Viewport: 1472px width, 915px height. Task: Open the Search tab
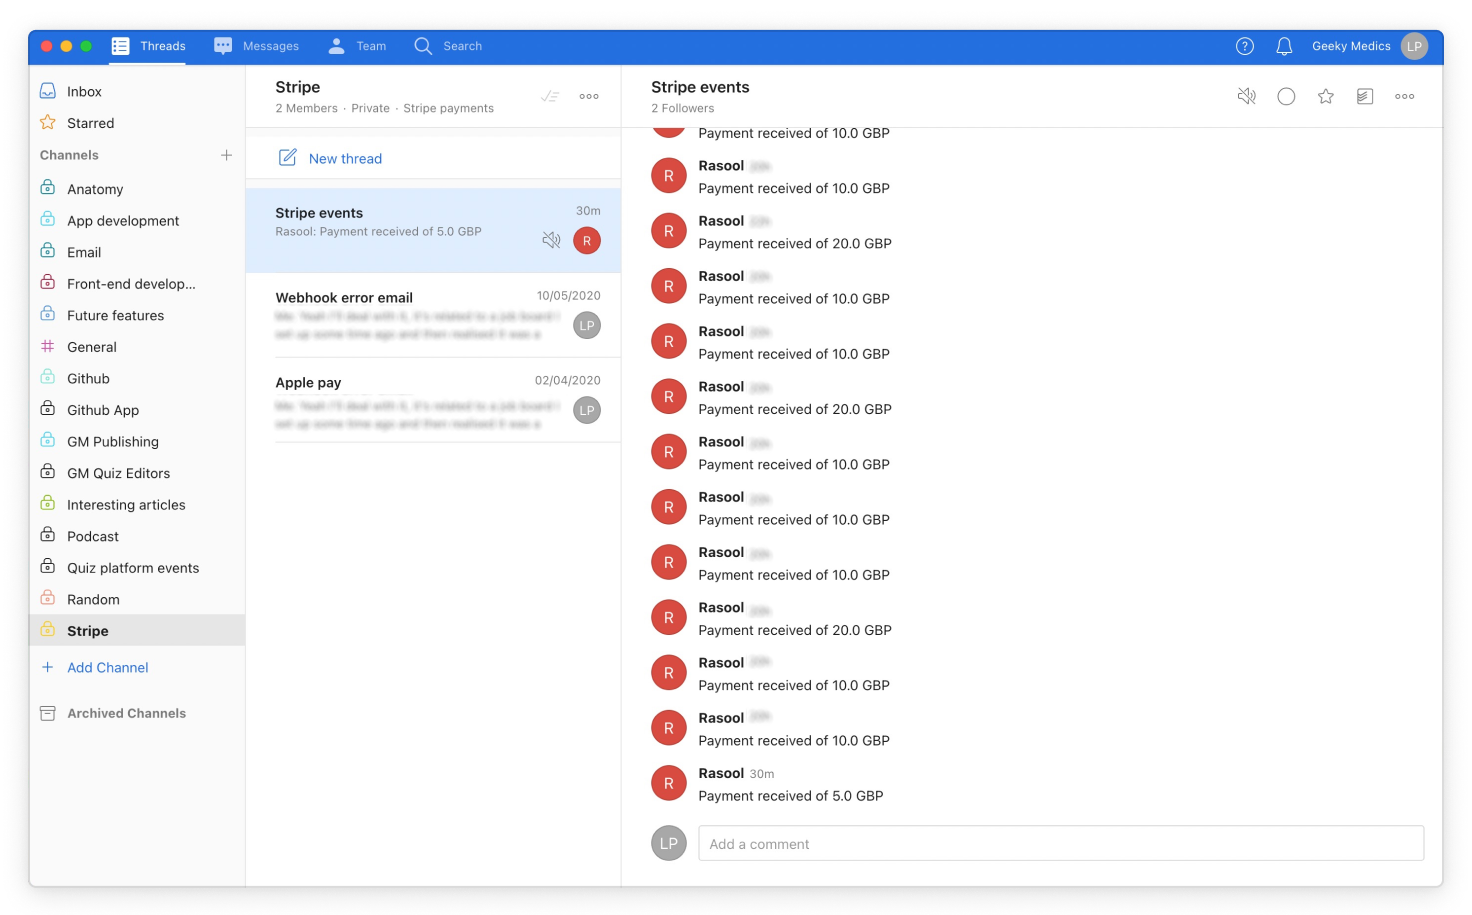pyautogui.click(x=448, y=46)
